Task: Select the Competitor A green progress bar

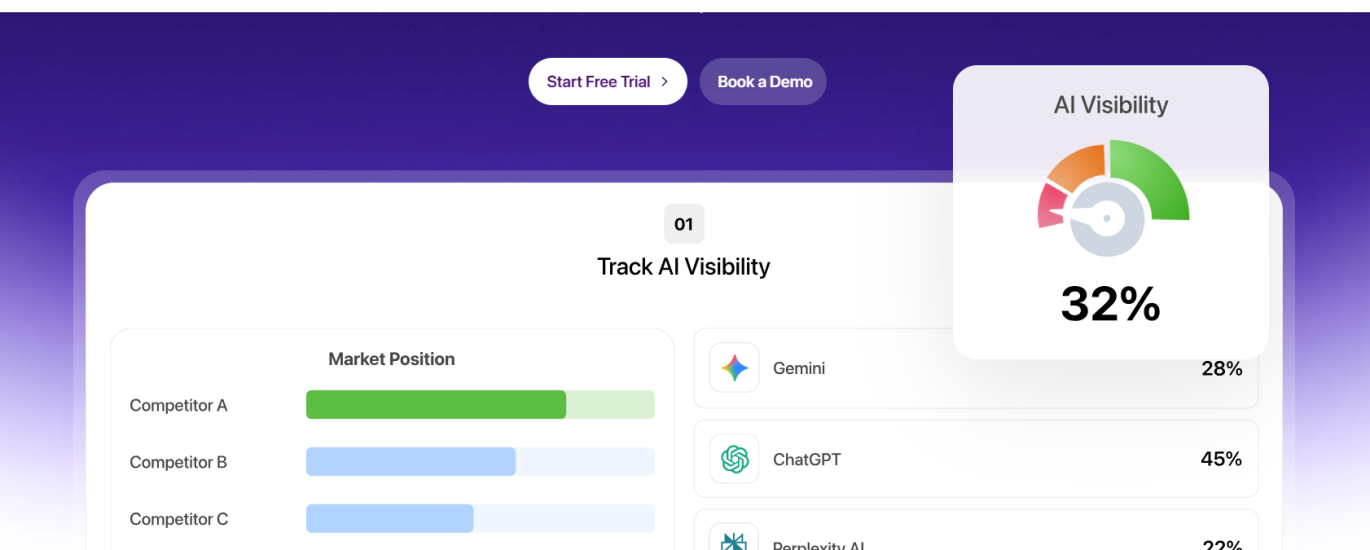Action: tap(436, 405)
